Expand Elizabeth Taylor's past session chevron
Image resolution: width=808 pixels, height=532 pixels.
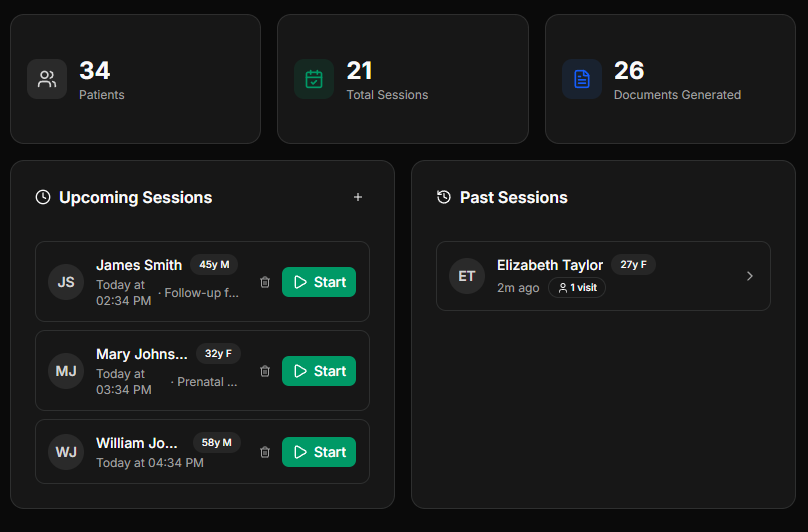(750, 276)
